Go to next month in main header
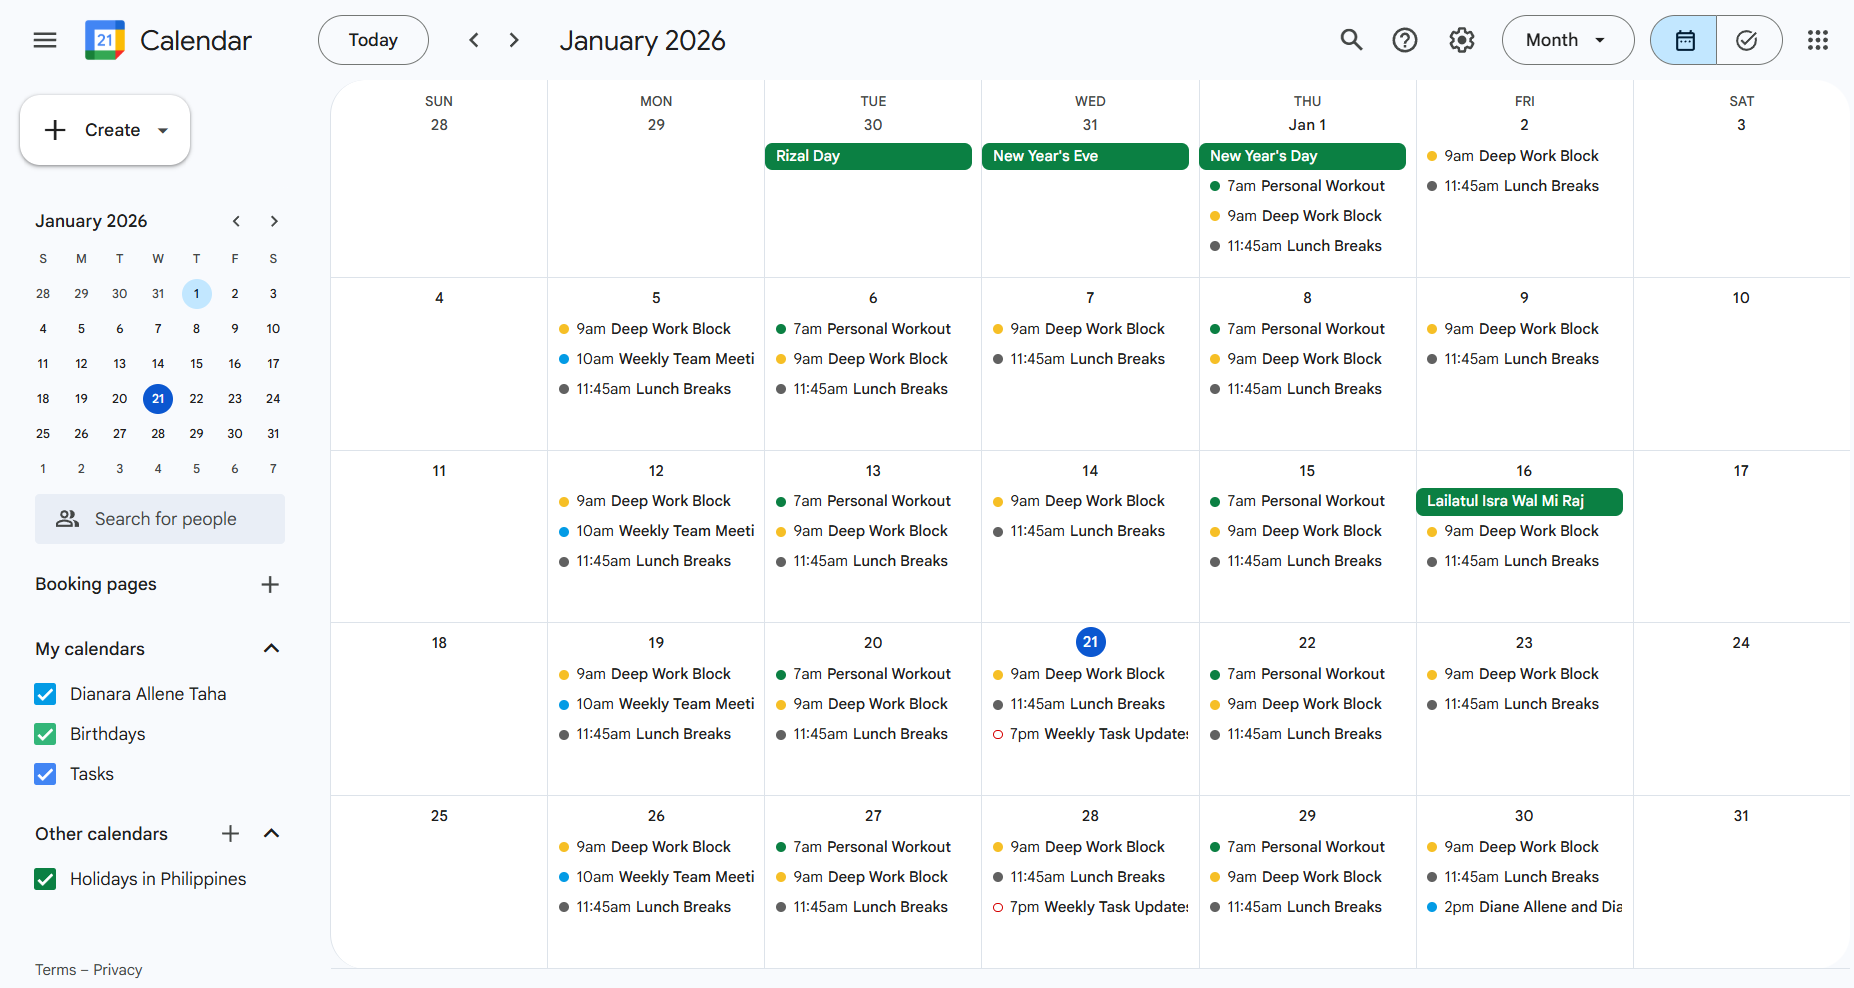 click(x=514, y=40)
